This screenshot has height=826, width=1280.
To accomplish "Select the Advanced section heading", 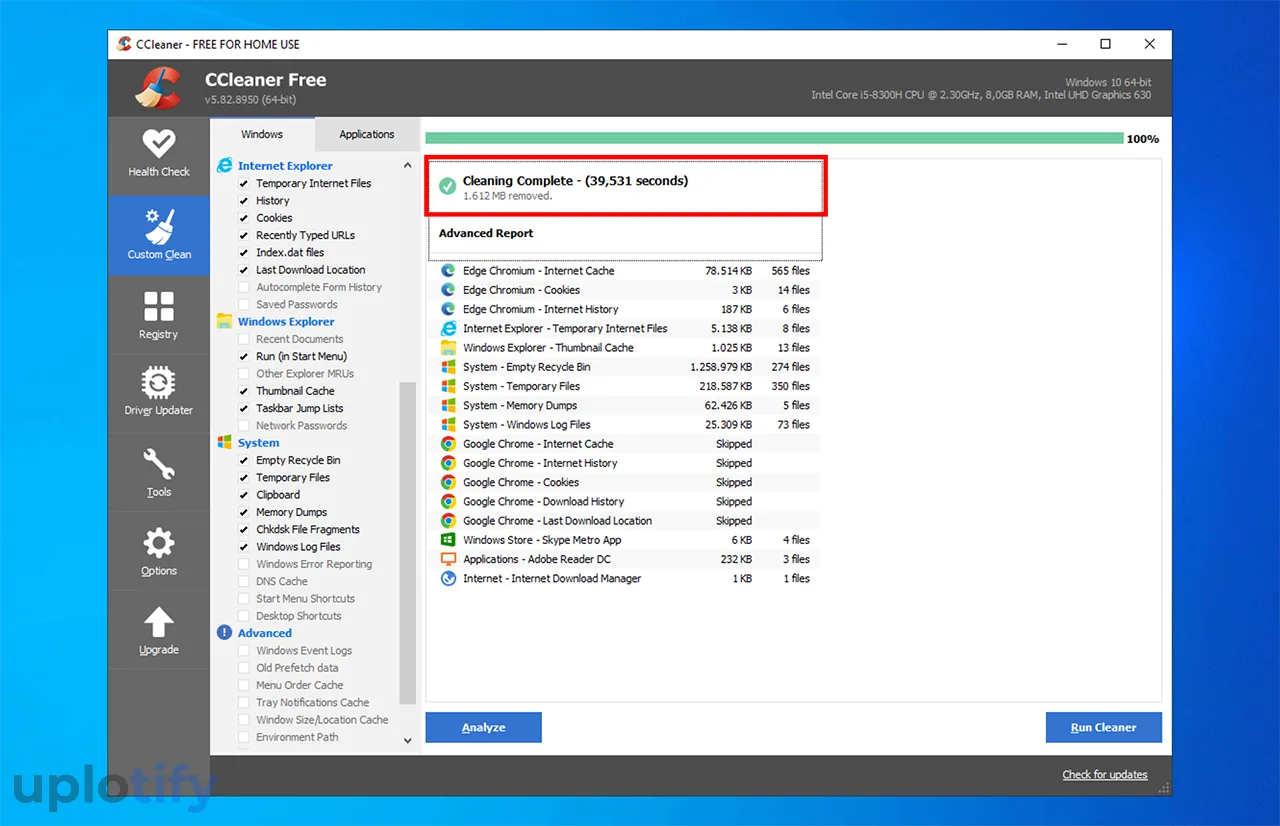I will pyautogui.click(x=265, y=633).
